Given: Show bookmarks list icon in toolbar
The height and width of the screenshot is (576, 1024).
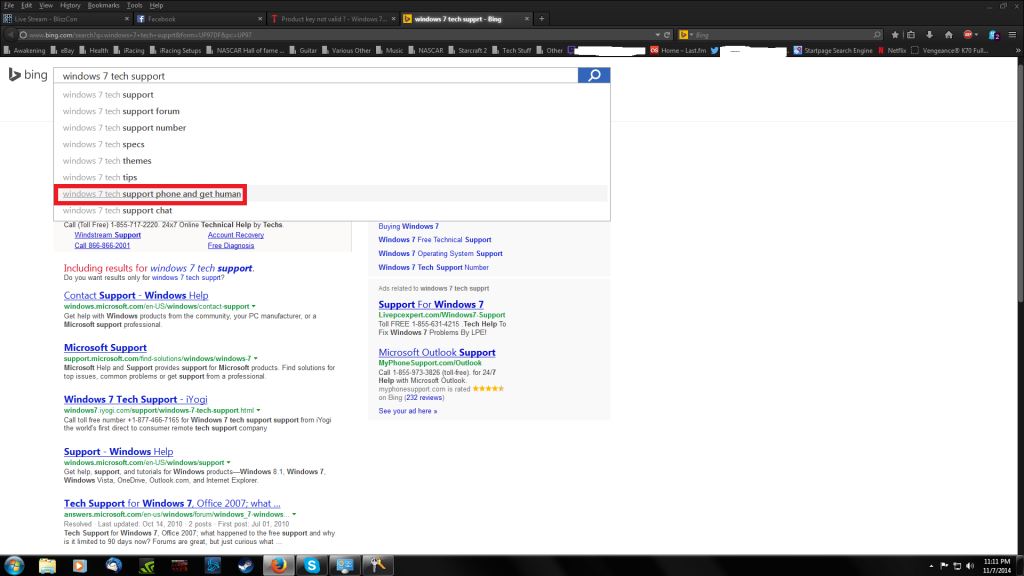Looking at the screenshot, I should tap(911, 35).
